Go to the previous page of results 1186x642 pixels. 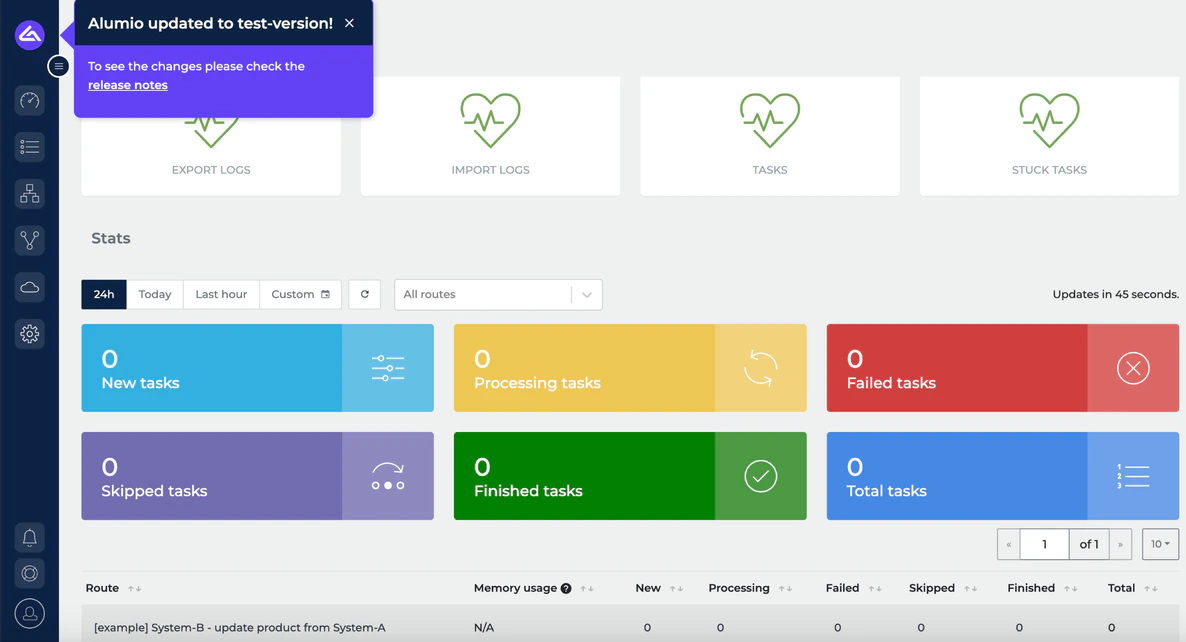tap(1008, 544)
